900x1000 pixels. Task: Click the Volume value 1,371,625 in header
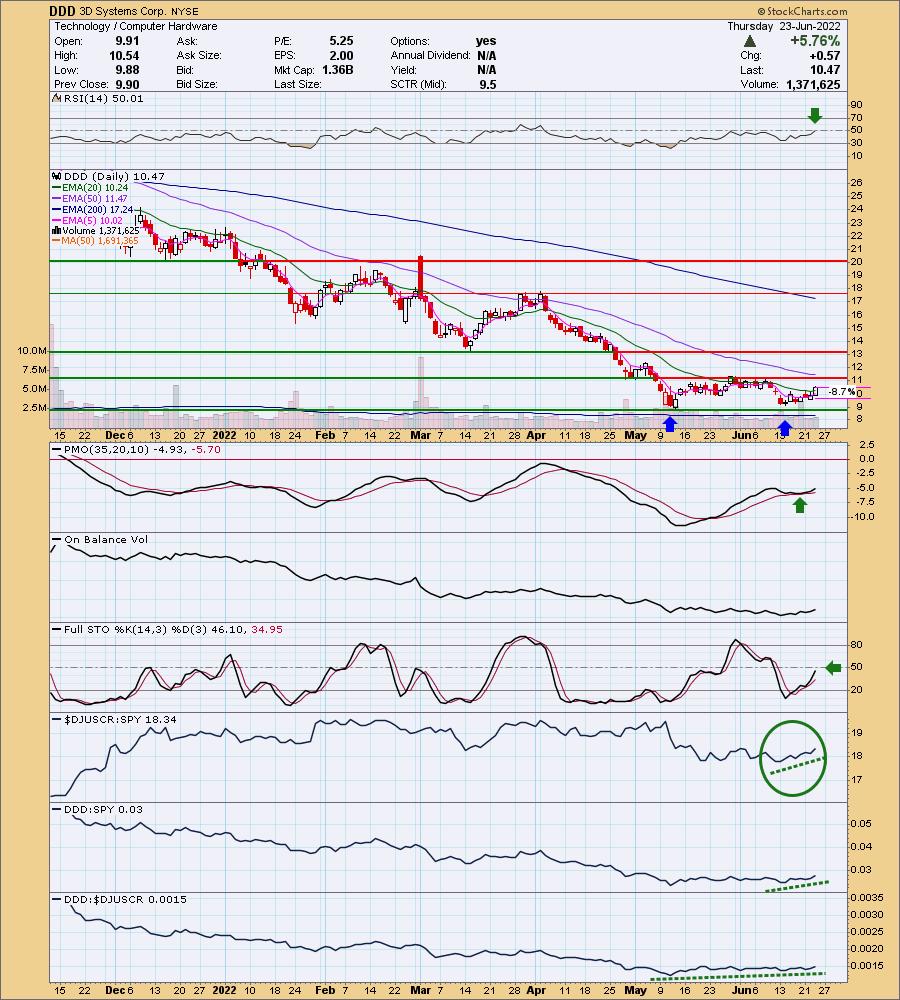coord(813,84)
